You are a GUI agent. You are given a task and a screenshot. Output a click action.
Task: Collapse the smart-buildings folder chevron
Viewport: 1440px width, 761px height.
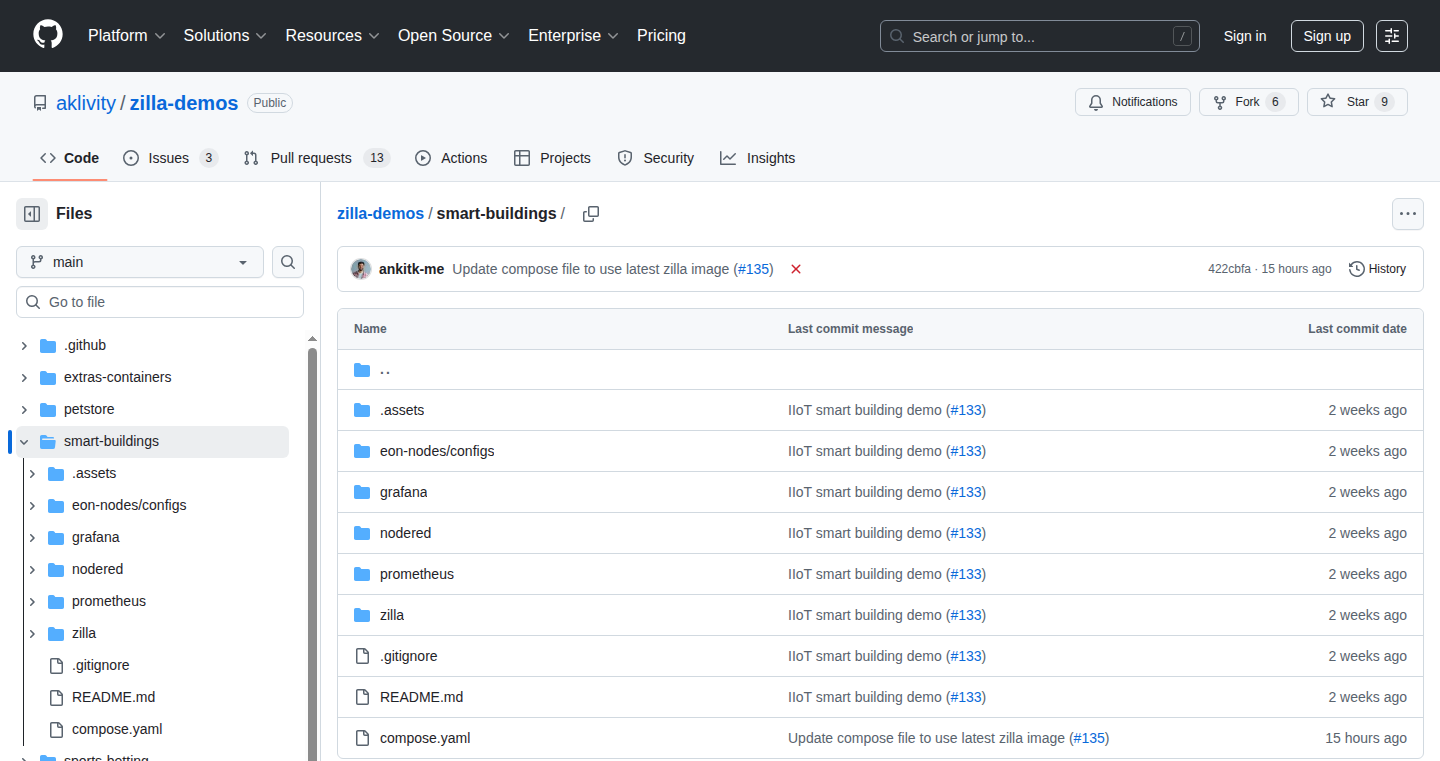(x=24, y=441)
